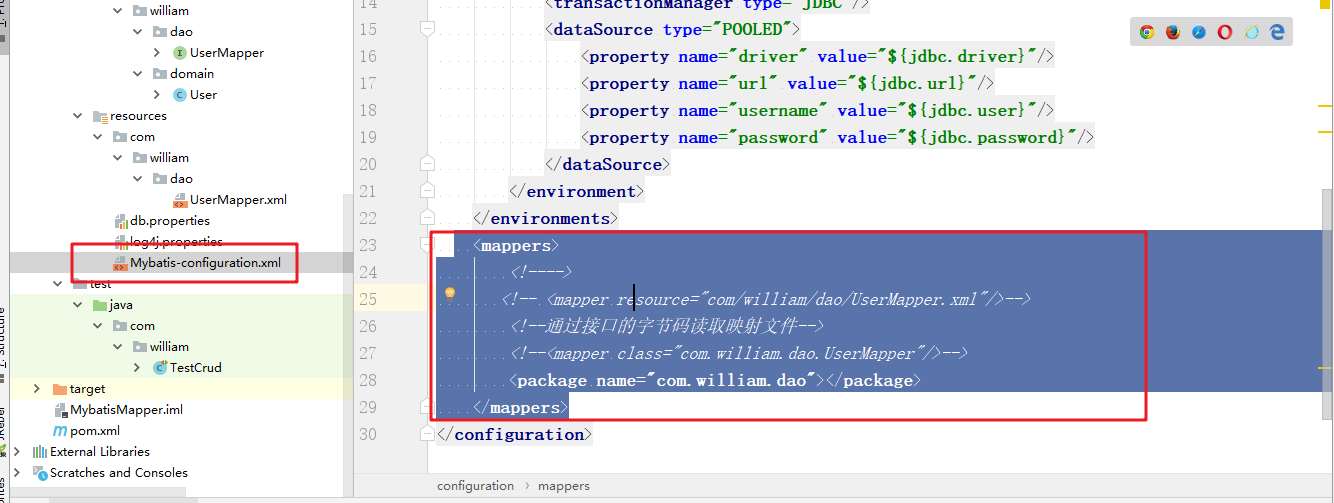This screenshot has width=1334, height=503.
Task: Open preview in Internet Explorer icon
Action: pos(1251,32)
